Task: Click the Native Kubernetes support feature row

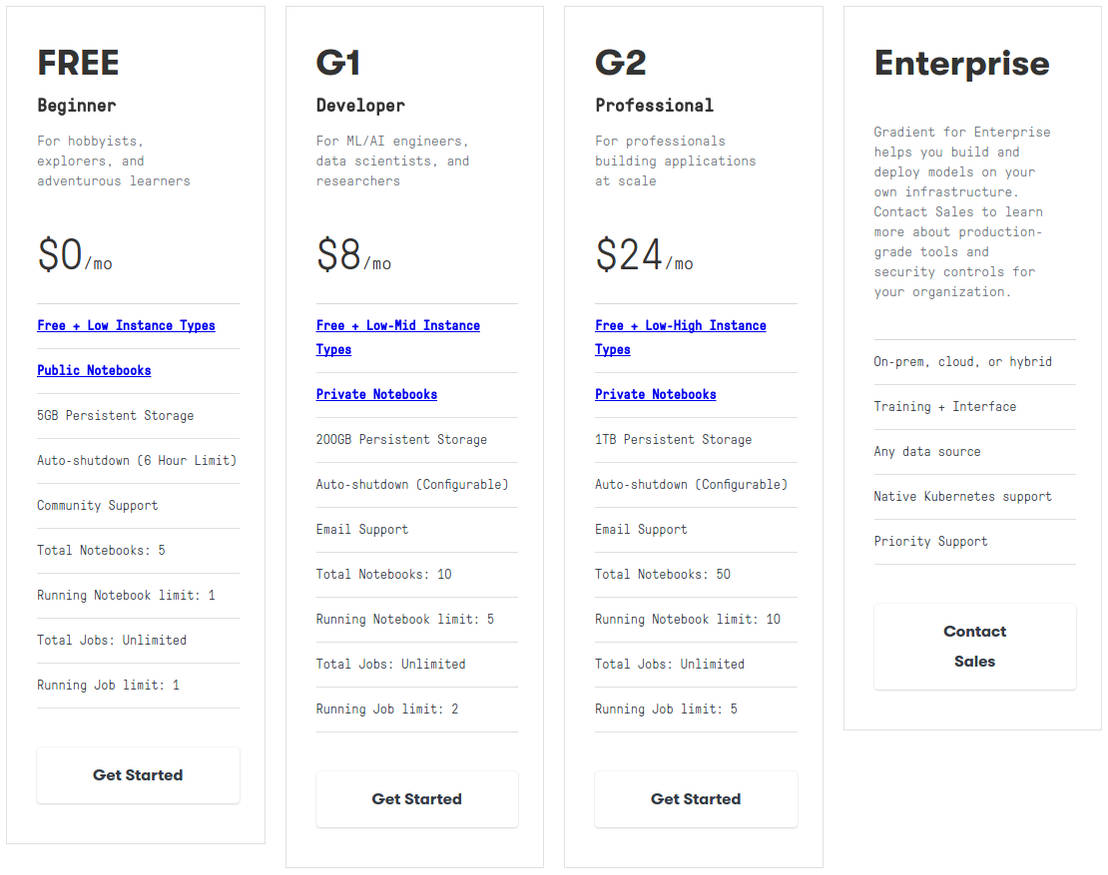Action: tap(962, 496)
